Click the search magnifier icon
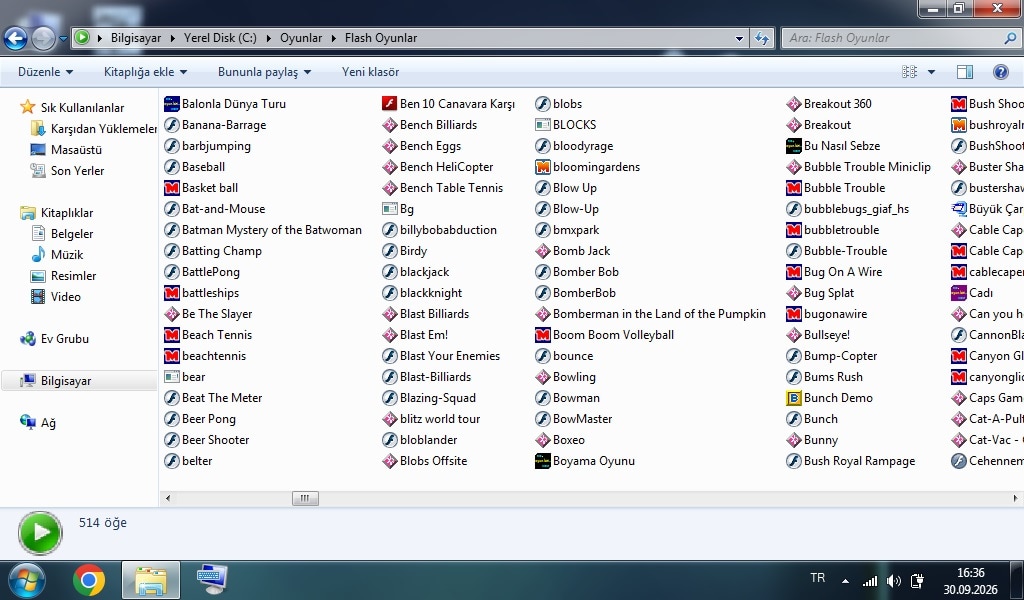The image size is (1024, 600). click(1010, 38)
